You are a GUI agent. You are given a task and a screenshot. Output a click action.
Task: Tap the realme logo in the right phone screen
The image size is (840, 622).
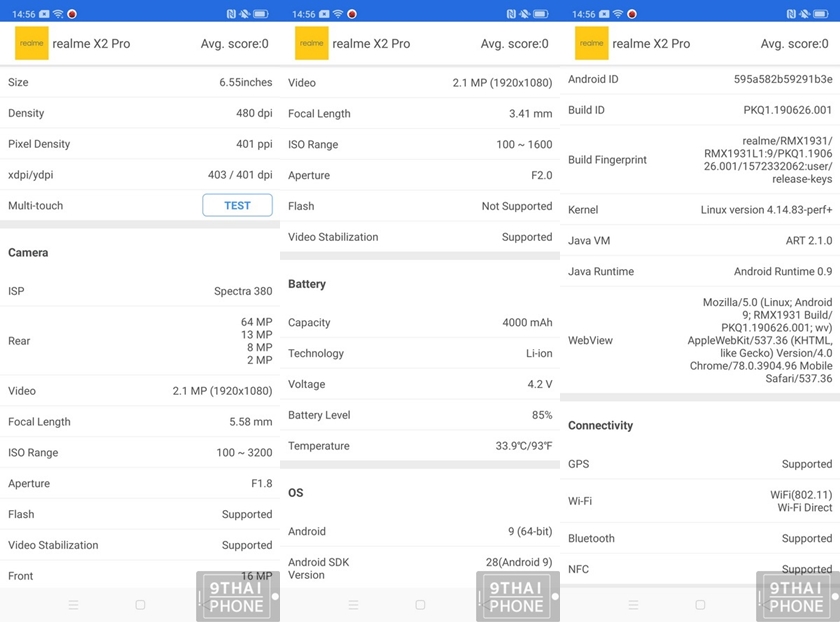591,43
